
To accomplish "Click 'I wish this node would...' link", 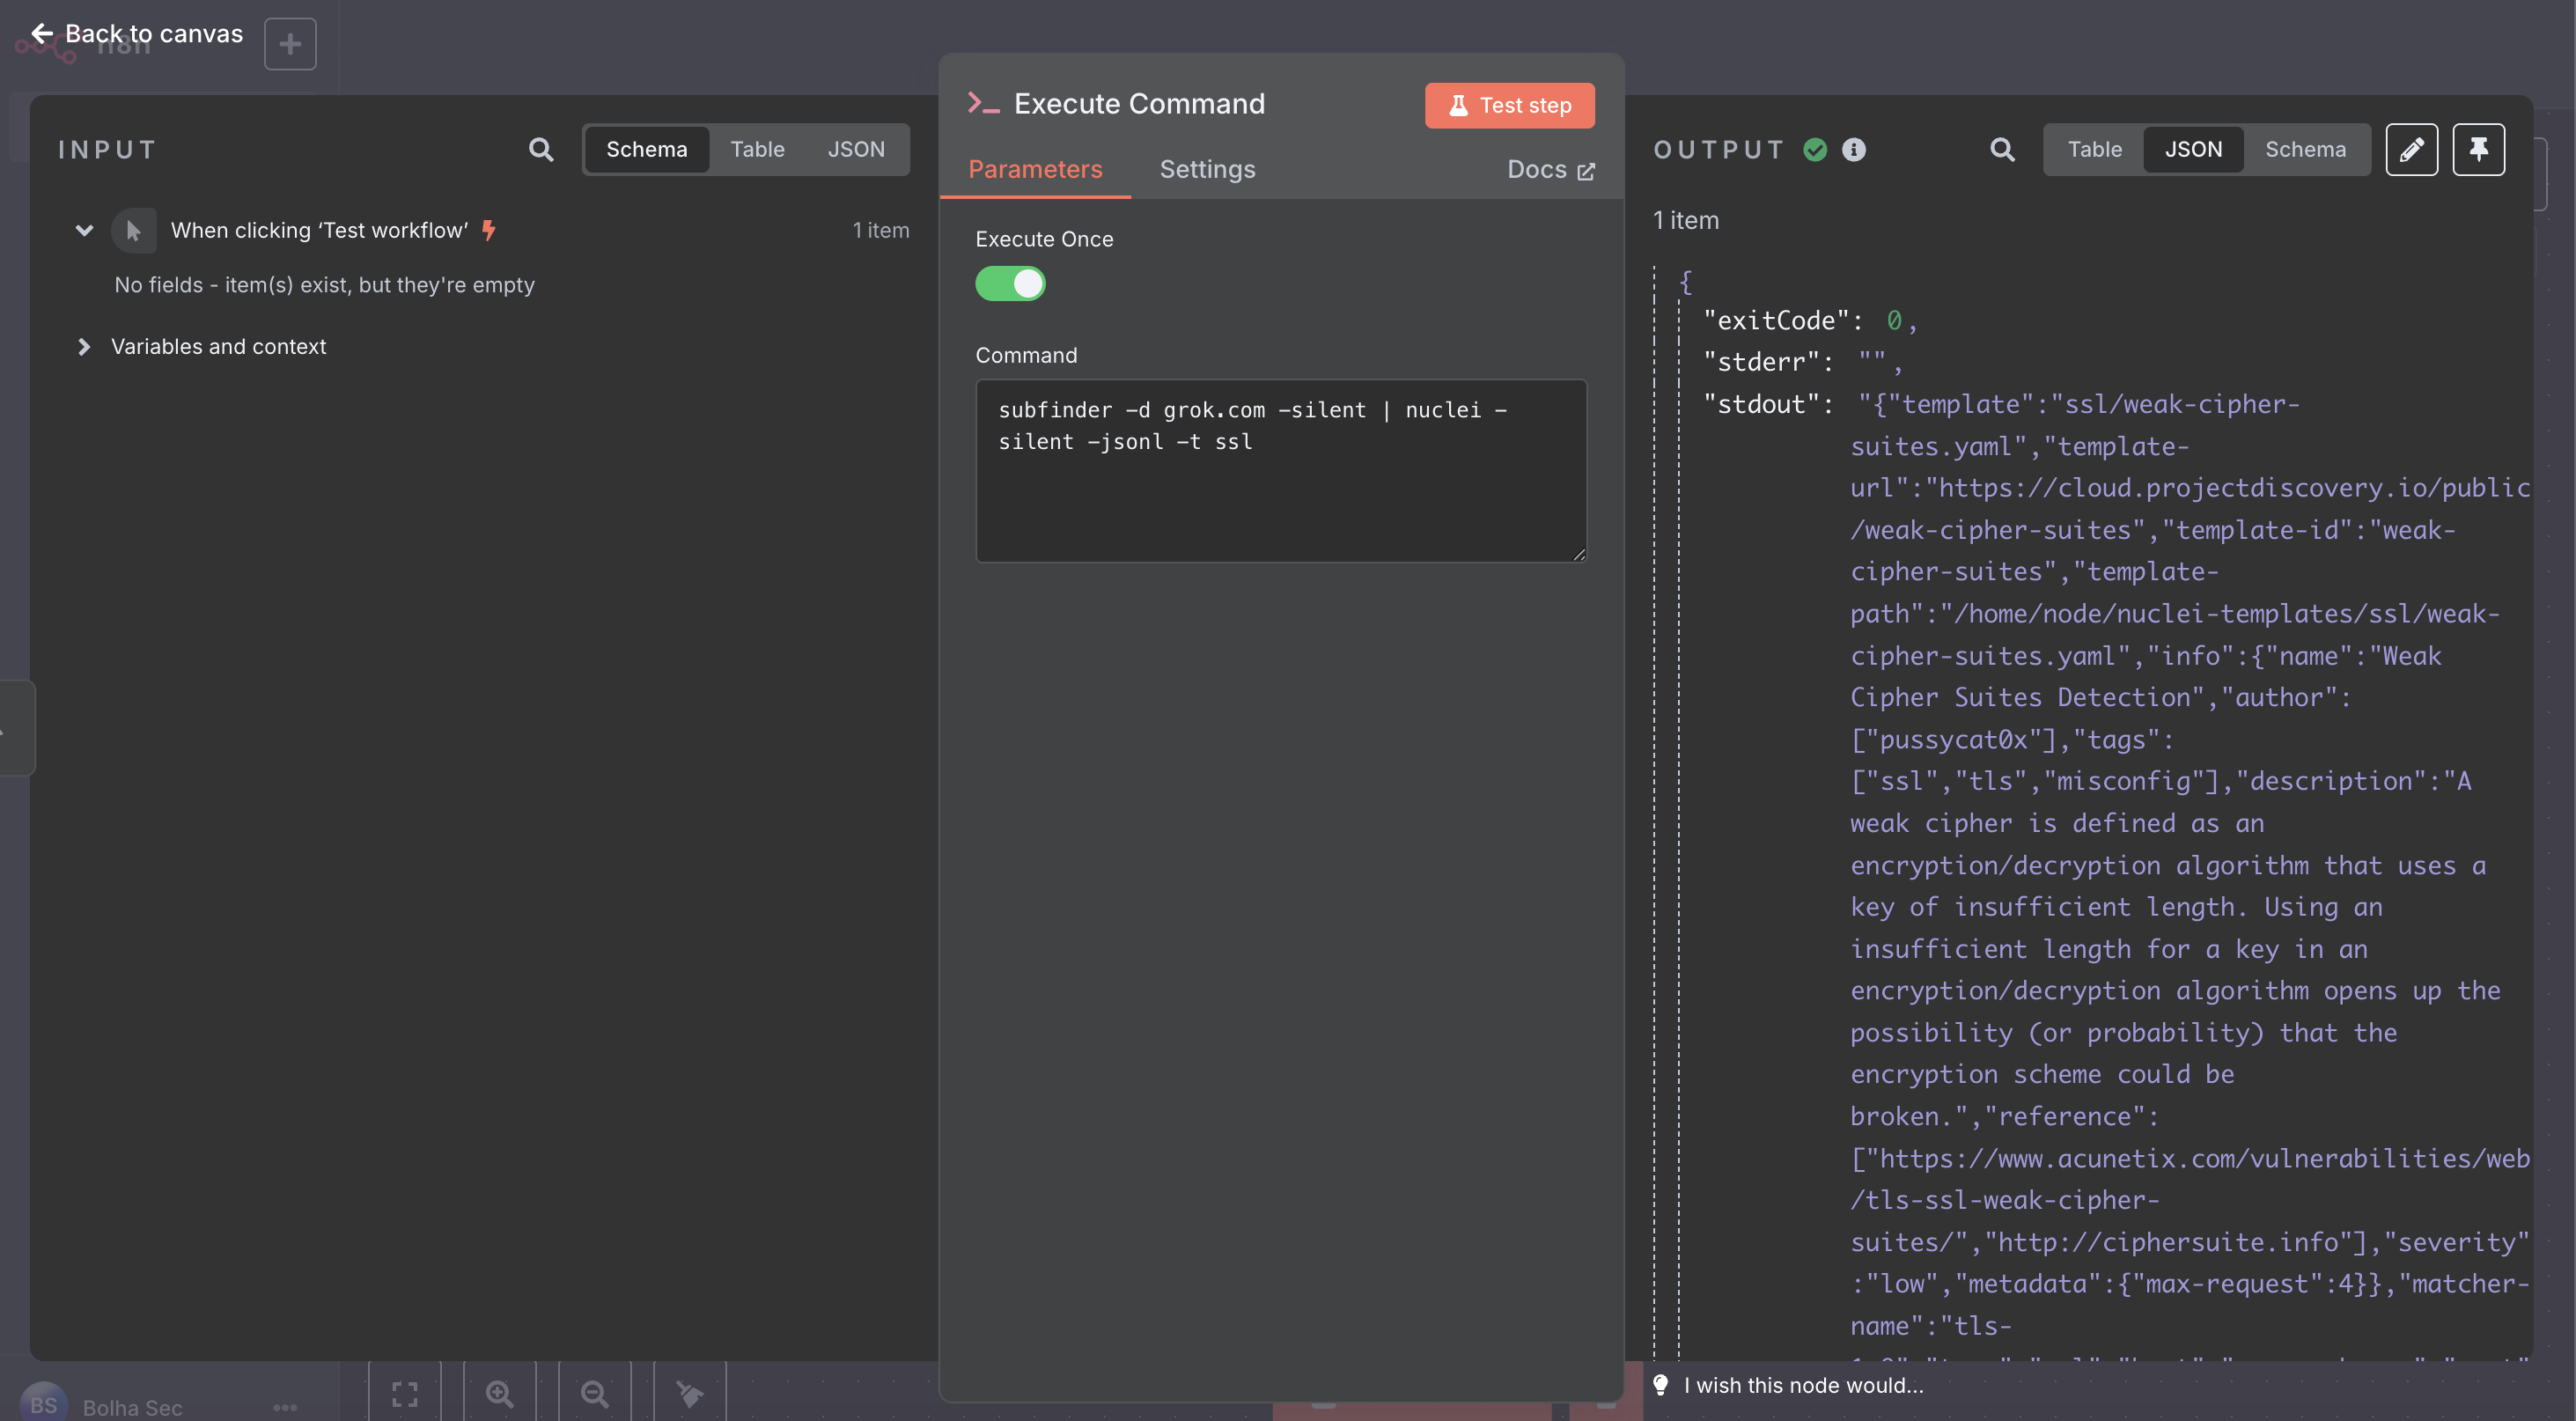I will click(1803, 1385).
